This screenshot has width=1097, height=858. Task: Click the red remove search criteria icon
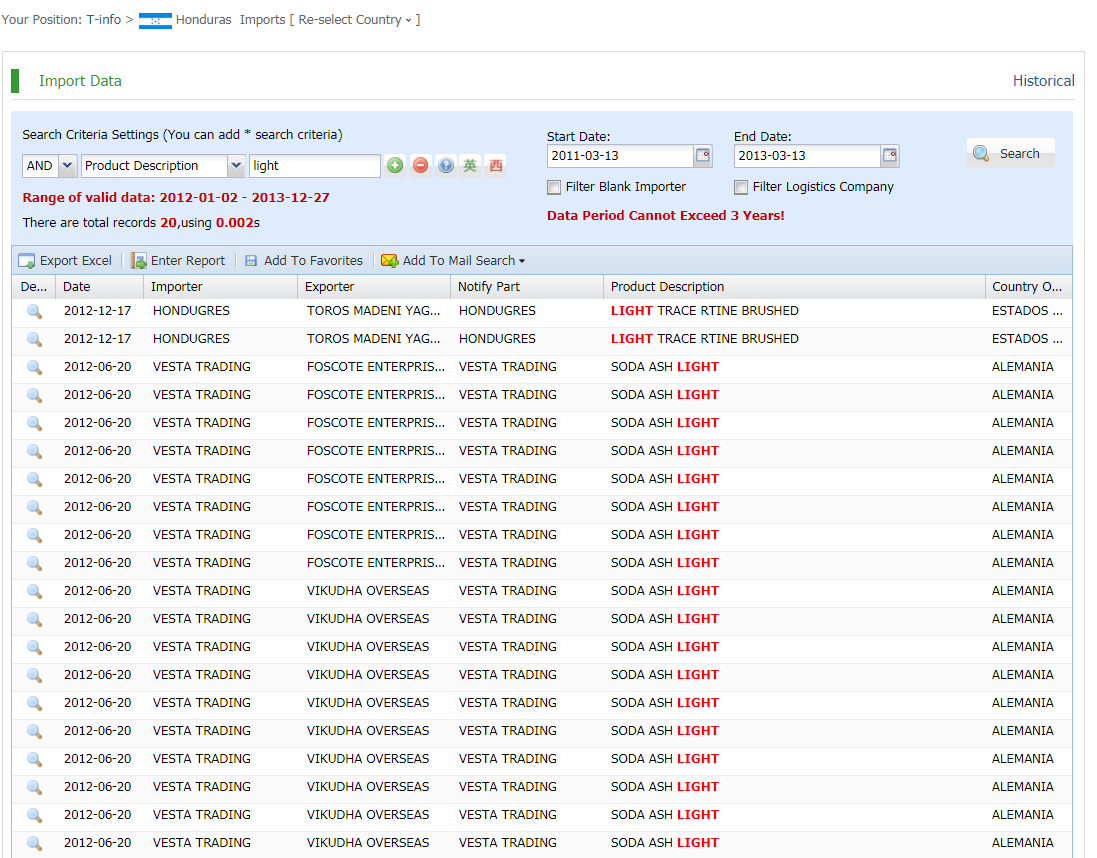coord(420,166)
